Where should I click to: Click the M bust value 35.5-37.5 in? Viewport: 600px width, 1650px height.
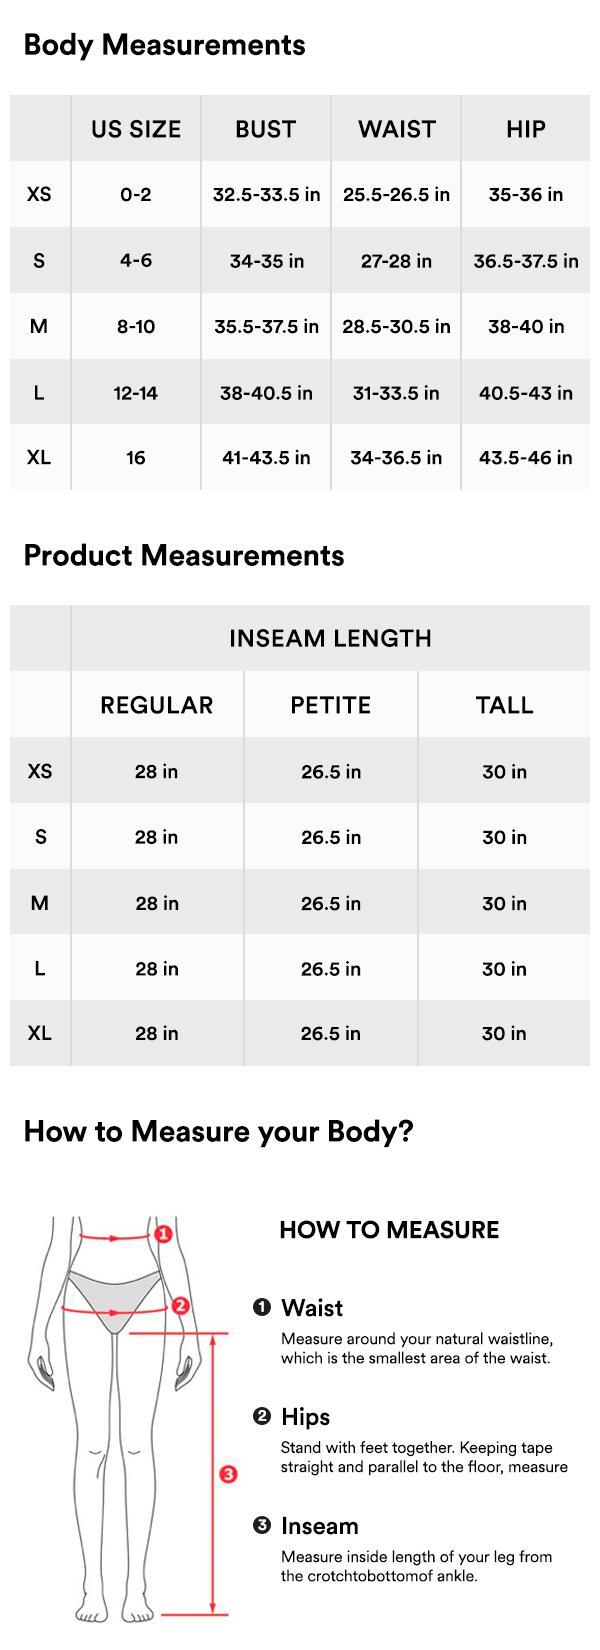[266, 326]
